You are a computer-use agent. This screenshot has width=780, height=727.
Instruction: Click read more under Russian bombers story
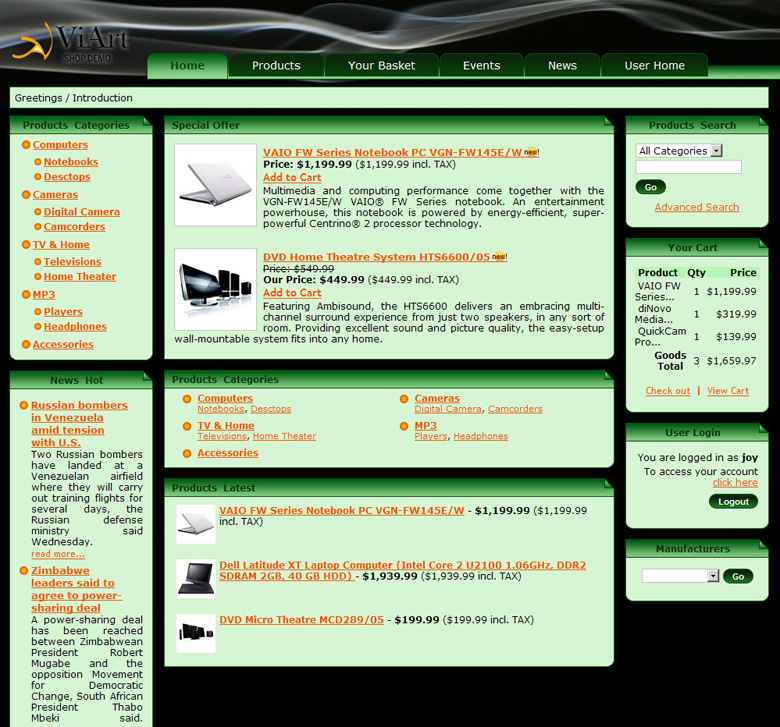coord(58,554)
